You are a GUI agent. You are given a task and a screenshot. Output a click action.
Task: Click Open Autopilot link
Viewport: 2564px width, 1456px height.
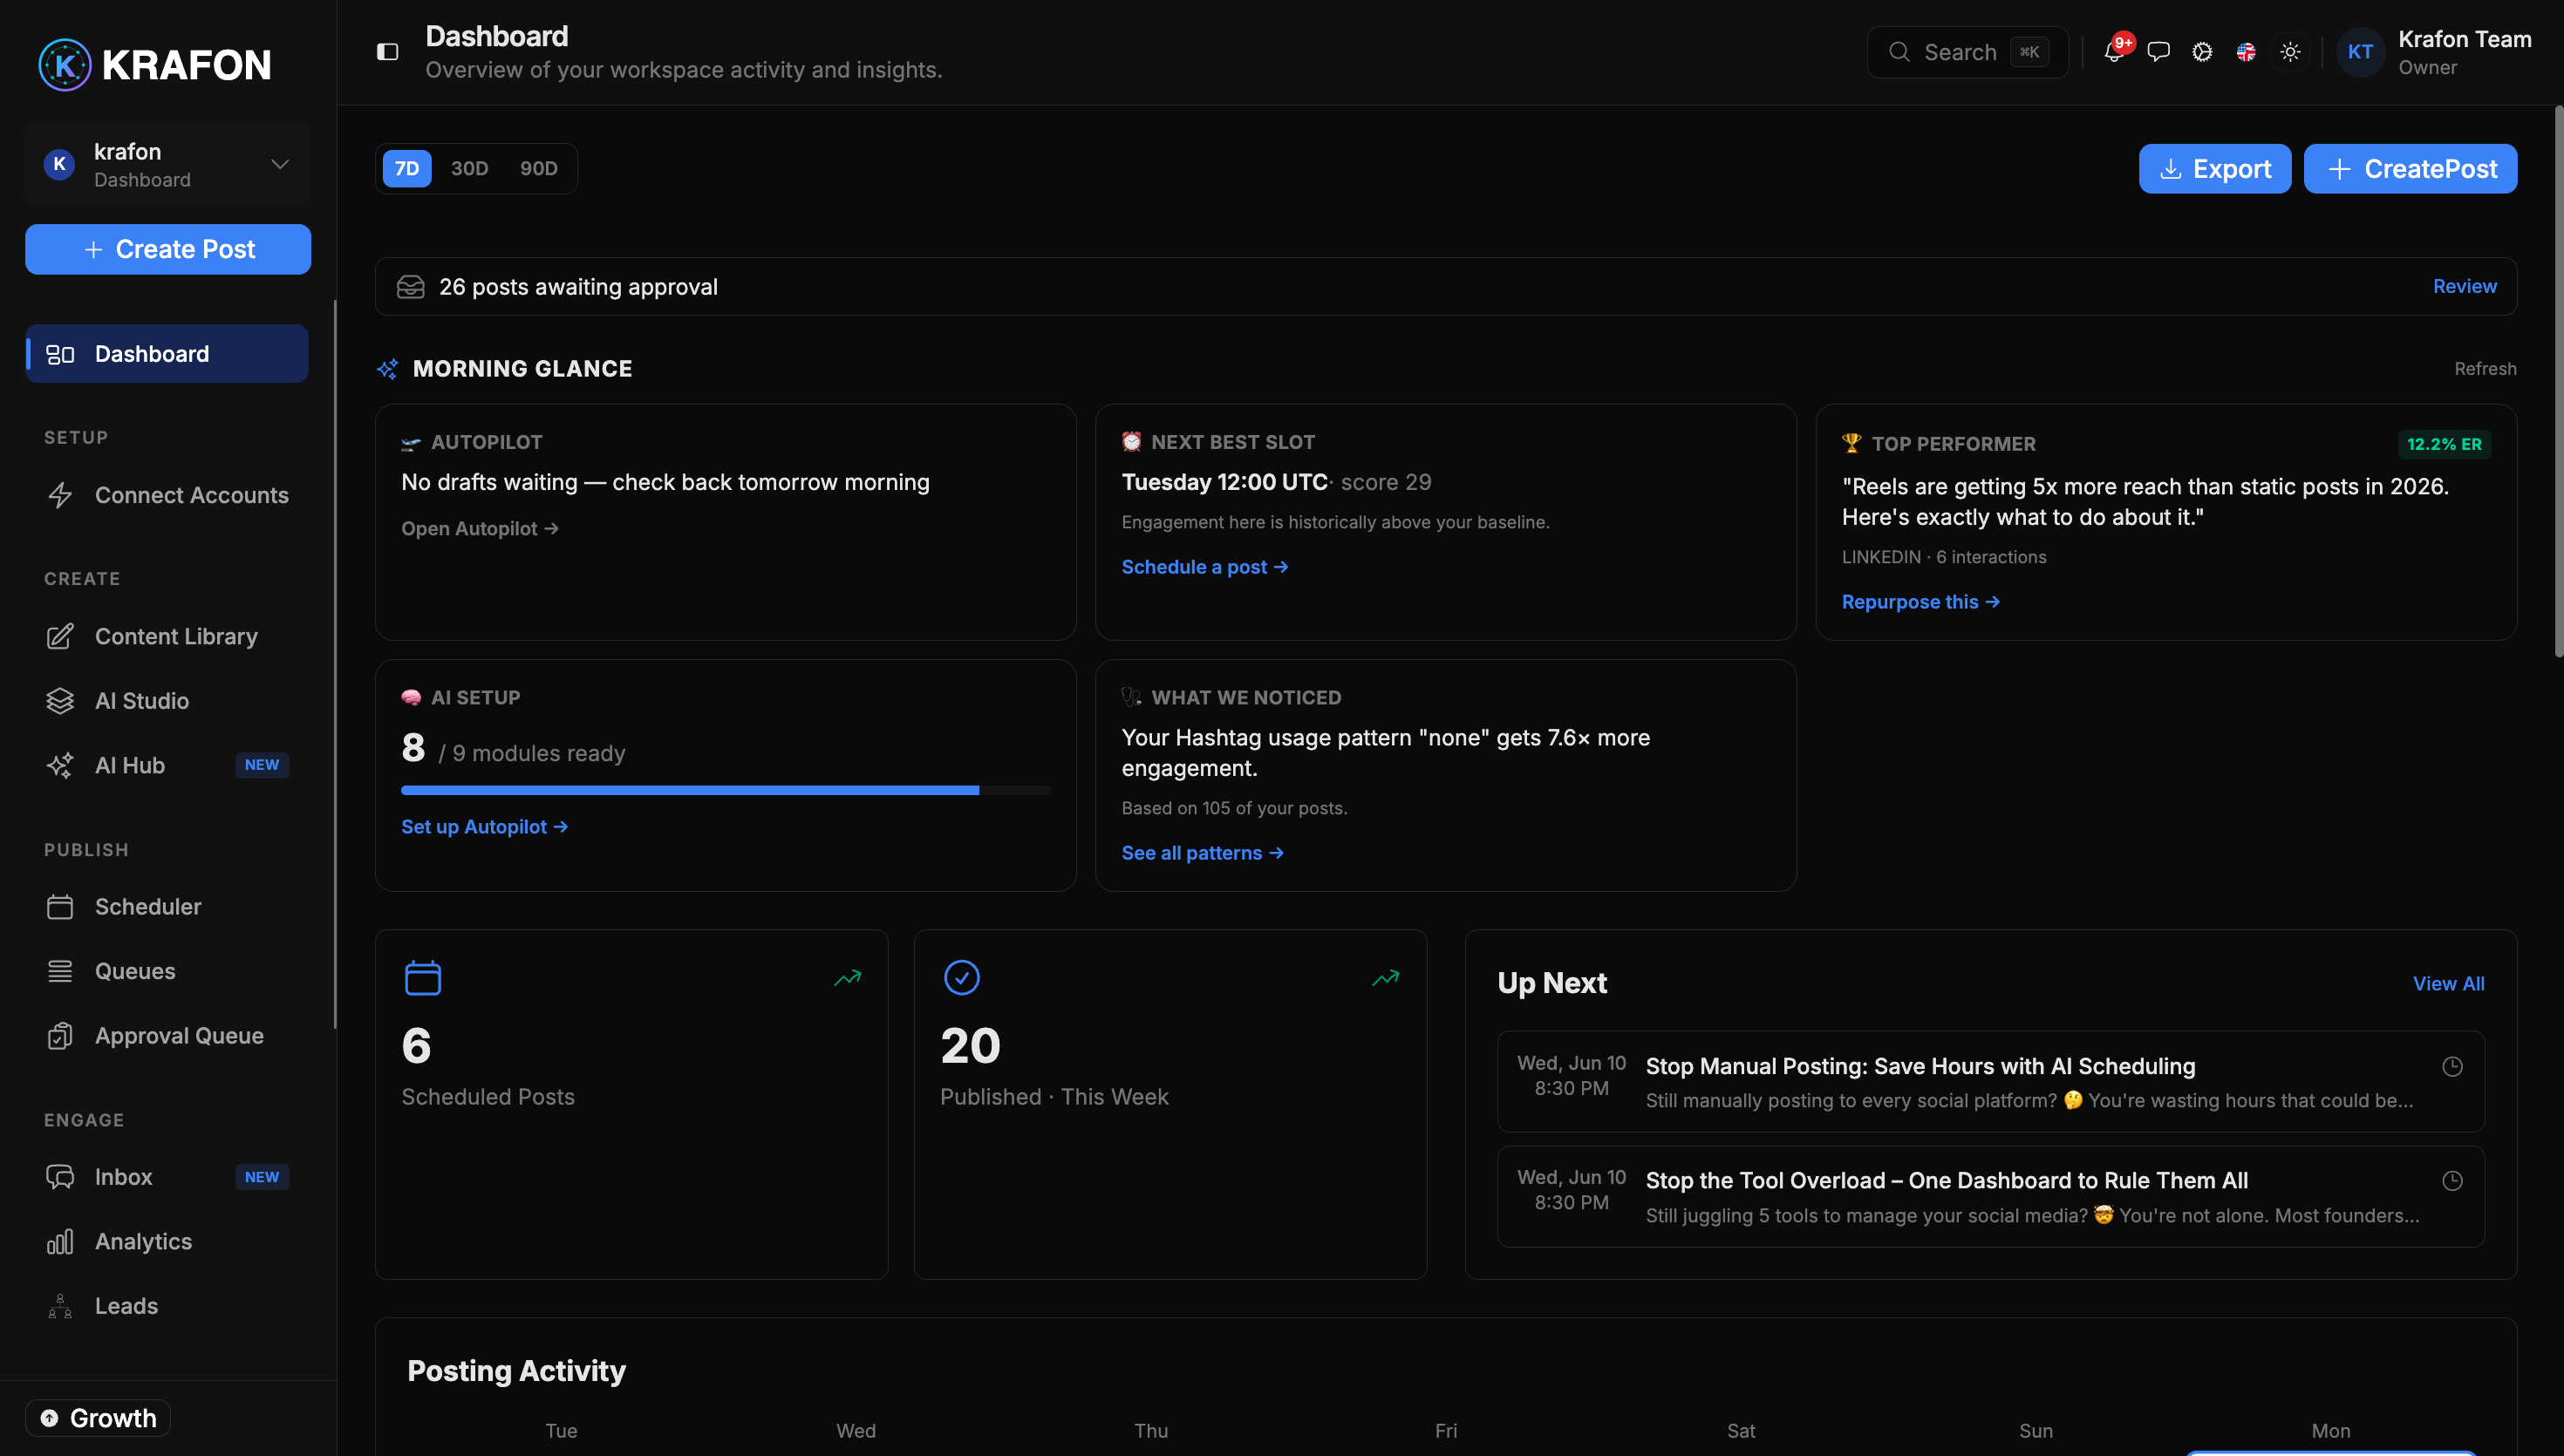click(480, 528)
